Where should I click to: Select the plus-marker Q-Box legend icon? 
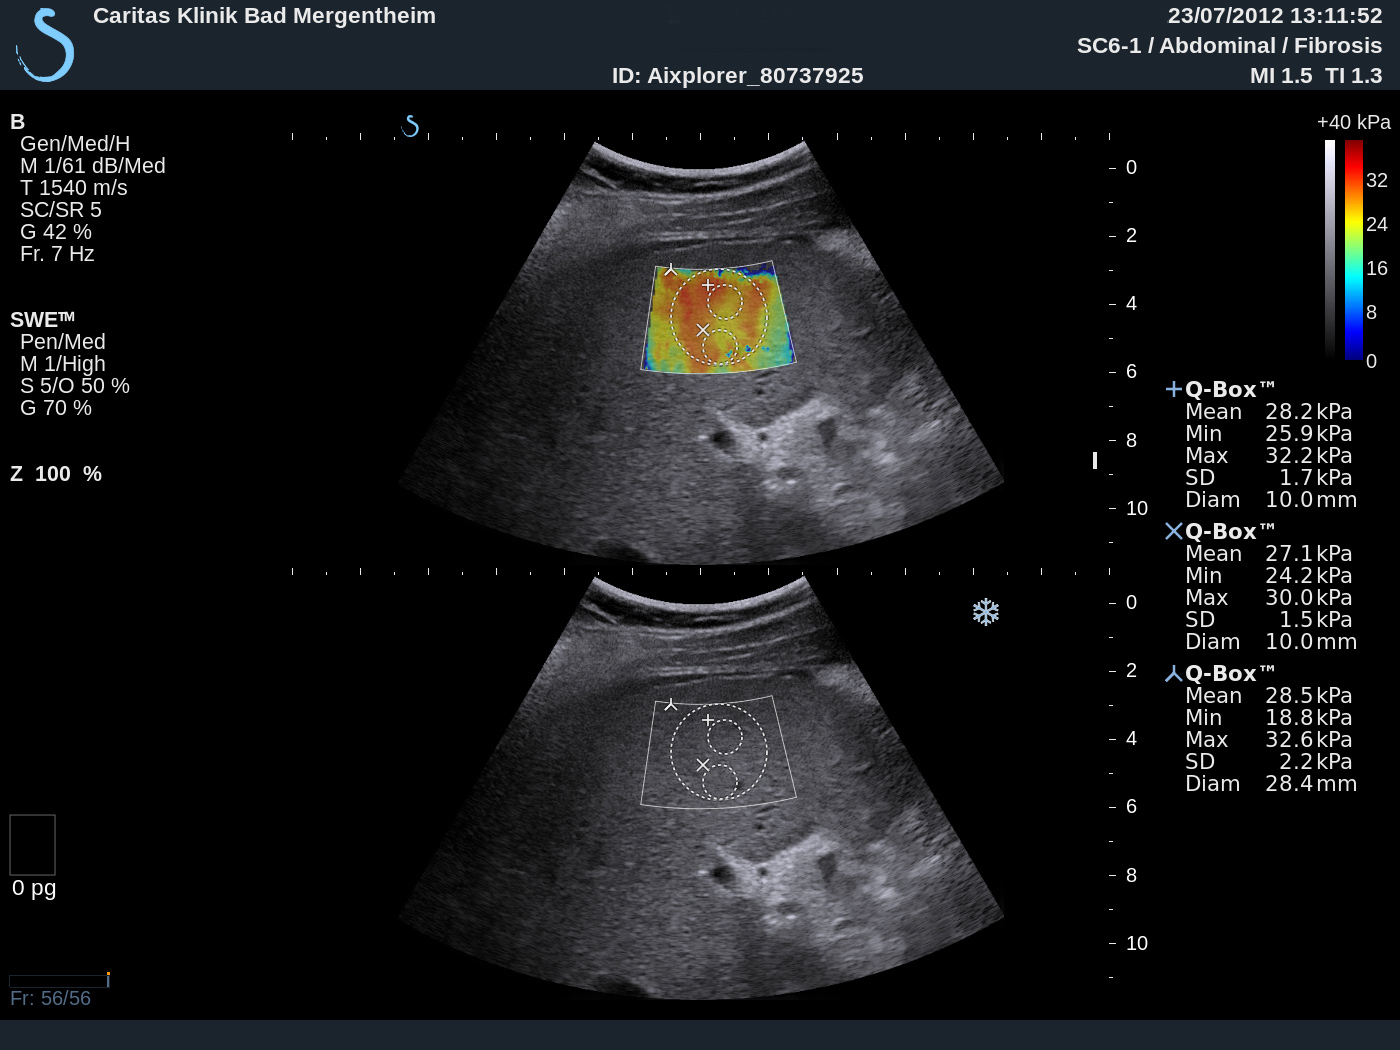pyautogui.click(x=1174, y=390)
